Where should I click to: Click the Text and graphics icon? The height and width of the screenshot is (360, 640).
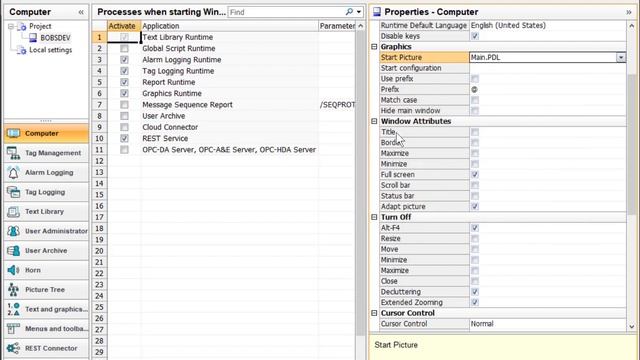[x=13, y=309]
